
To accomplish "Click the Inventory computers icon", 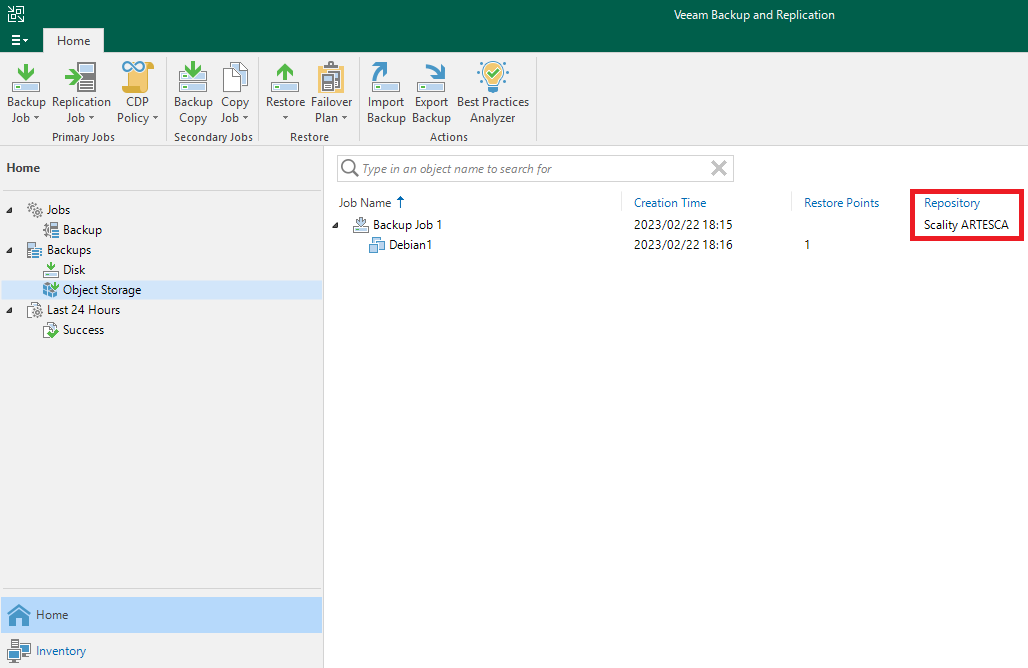I will 19,651.
